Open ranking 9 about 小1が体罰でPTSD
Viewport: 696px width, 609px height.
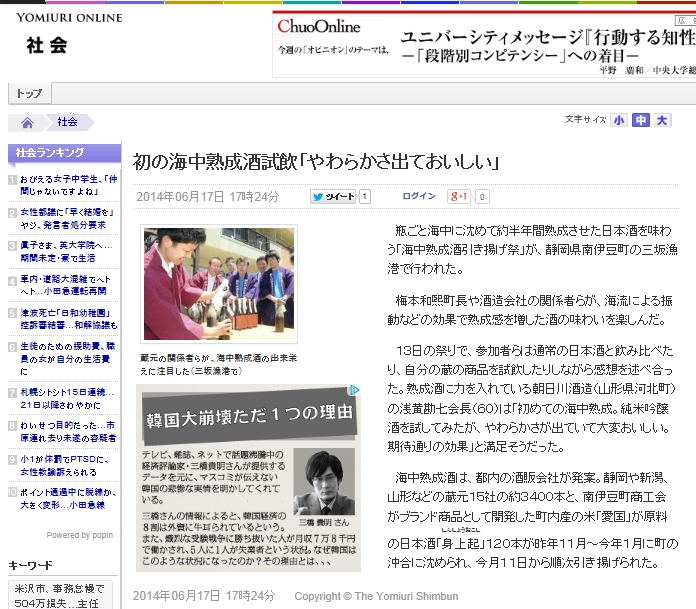point(64,465)
